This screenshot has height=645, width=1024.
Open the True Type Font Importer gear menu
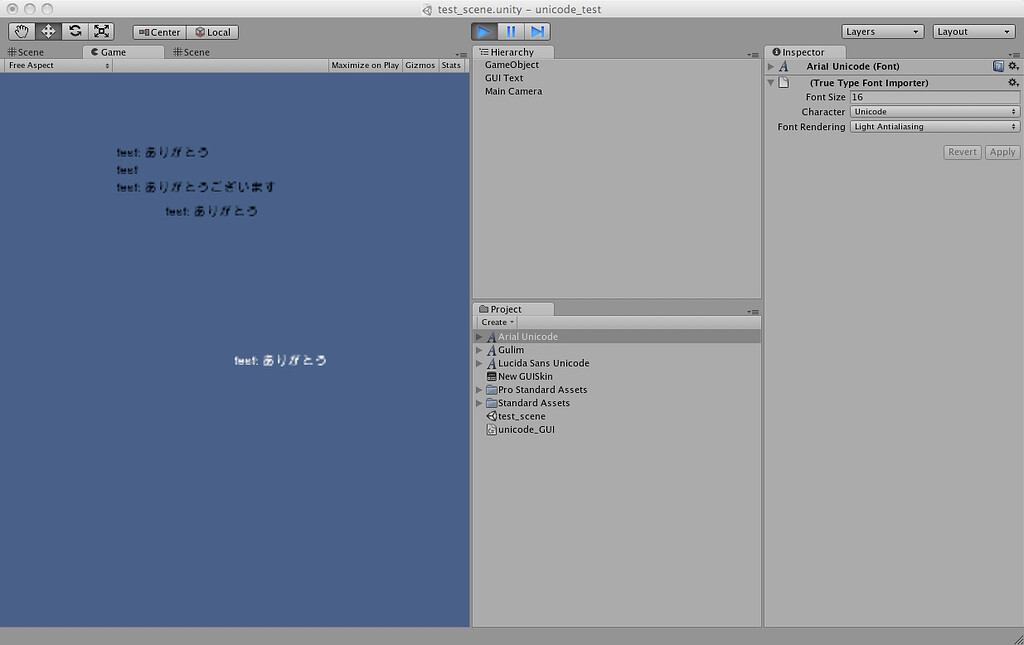pos(1013,82)
